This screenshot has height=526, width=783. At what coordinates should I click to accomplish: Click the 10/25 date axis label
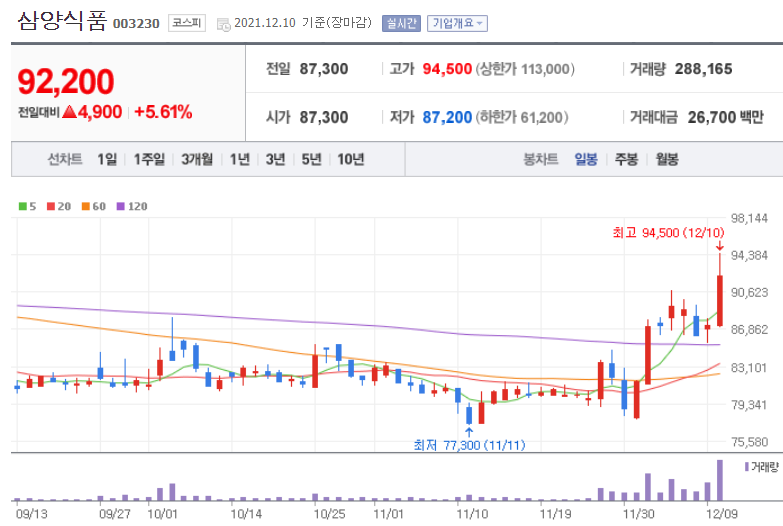click(329, 514)
